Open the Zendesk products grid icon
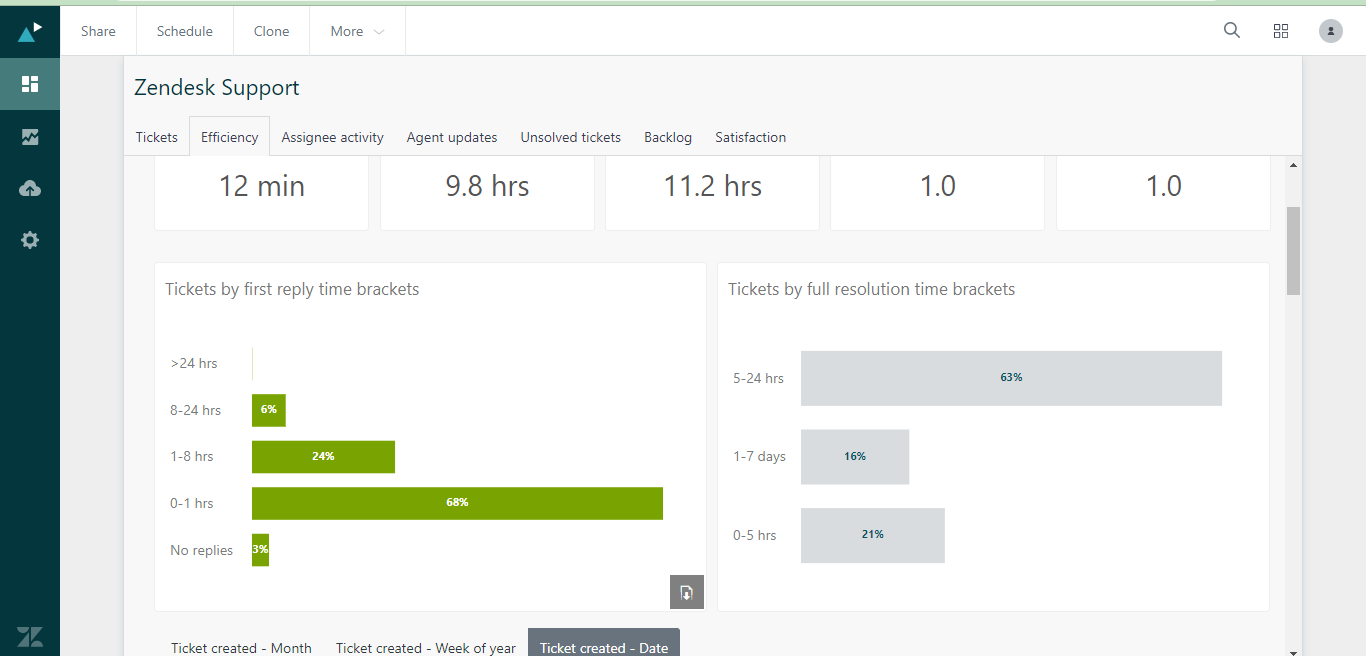 click(1281, 31)
